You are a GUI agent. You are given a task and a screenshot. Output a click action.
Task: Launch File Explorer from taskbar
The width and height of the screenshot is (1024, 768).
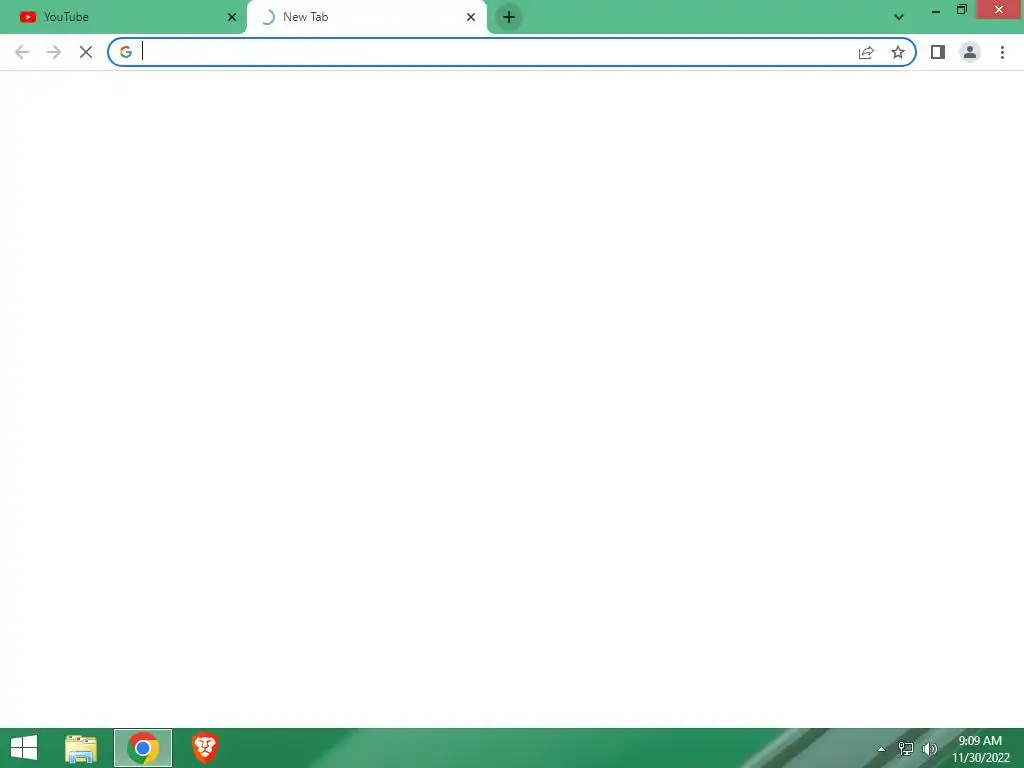pos(81,748)
